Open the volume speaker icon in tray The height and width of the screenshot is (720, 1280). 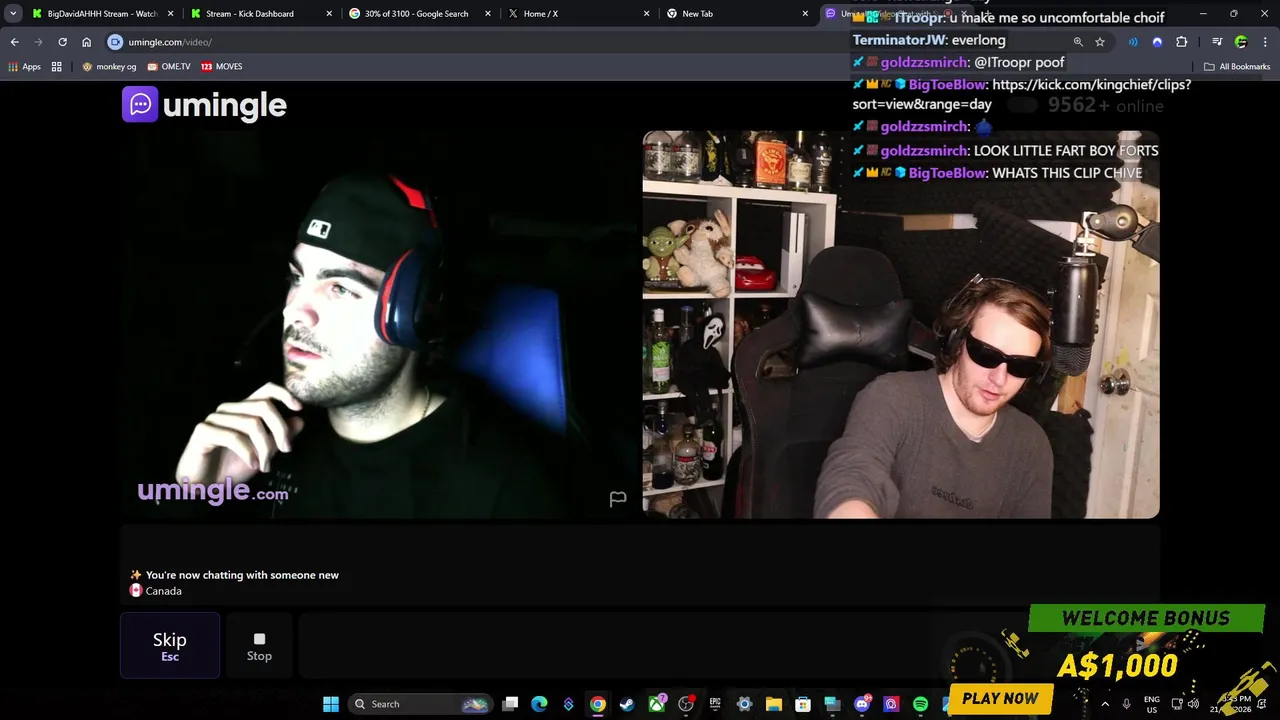coord(1193,704)
